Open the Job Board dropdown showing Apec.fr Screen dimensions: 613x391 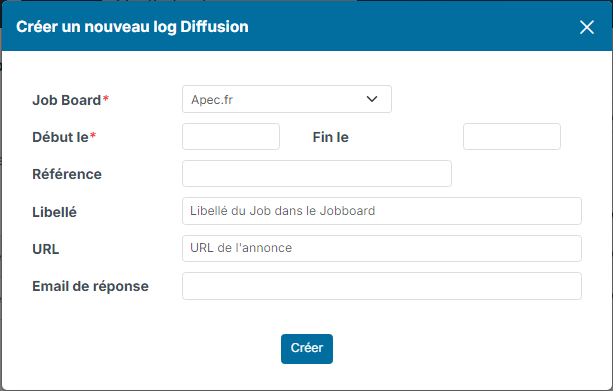point(287,99)
